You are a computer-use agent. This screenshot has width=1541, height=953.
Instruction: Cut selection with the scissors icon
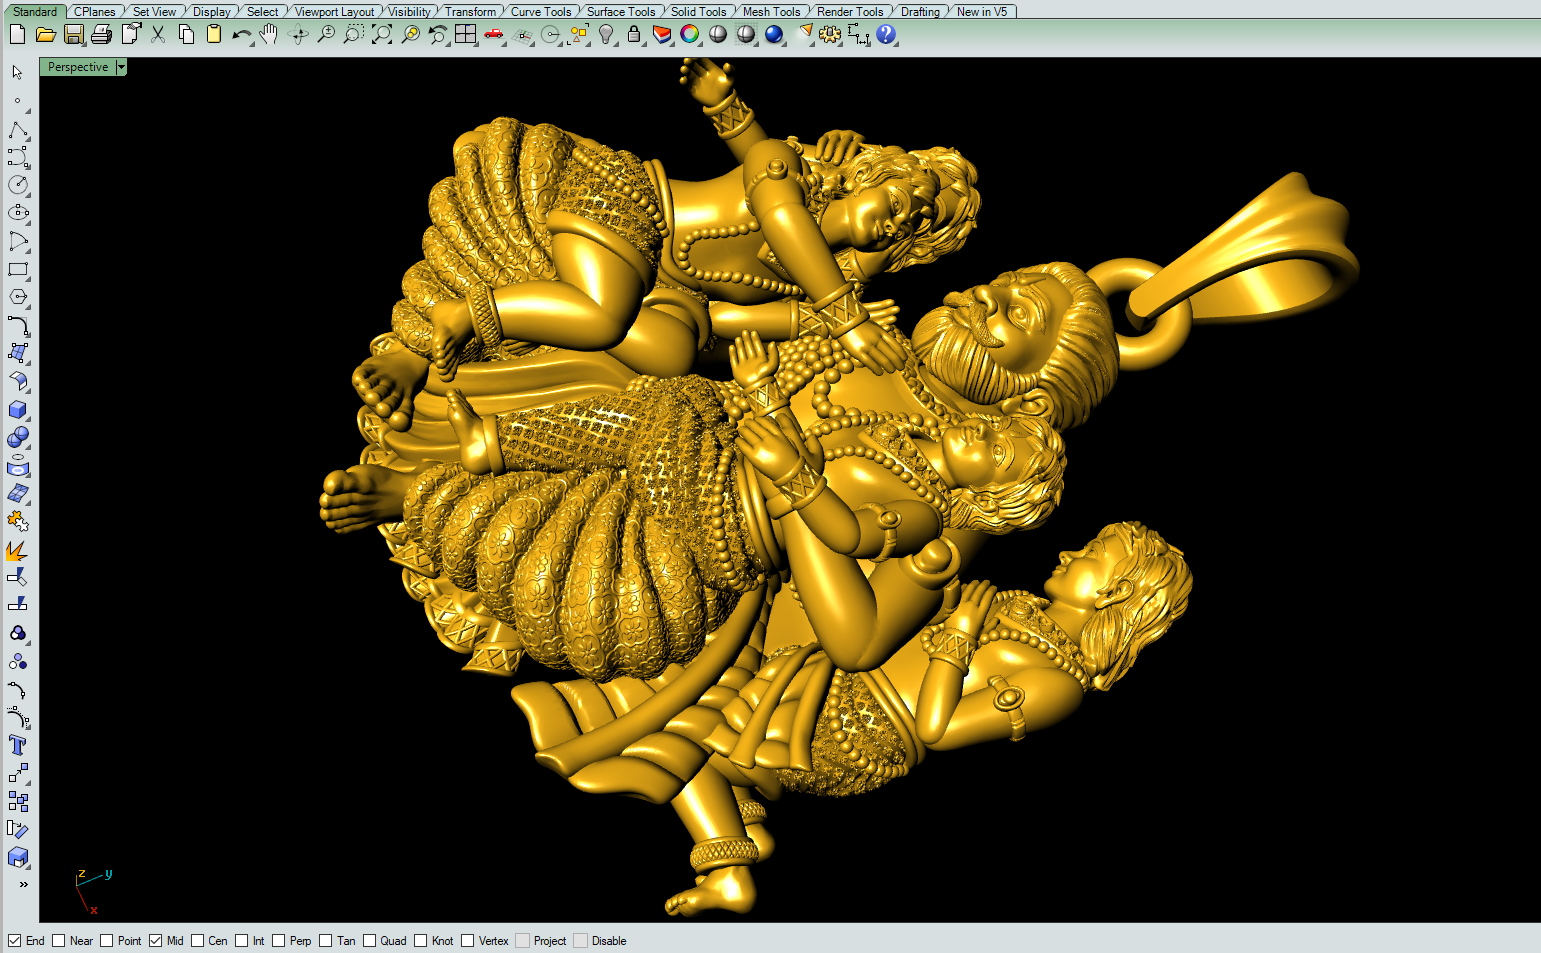158,34
